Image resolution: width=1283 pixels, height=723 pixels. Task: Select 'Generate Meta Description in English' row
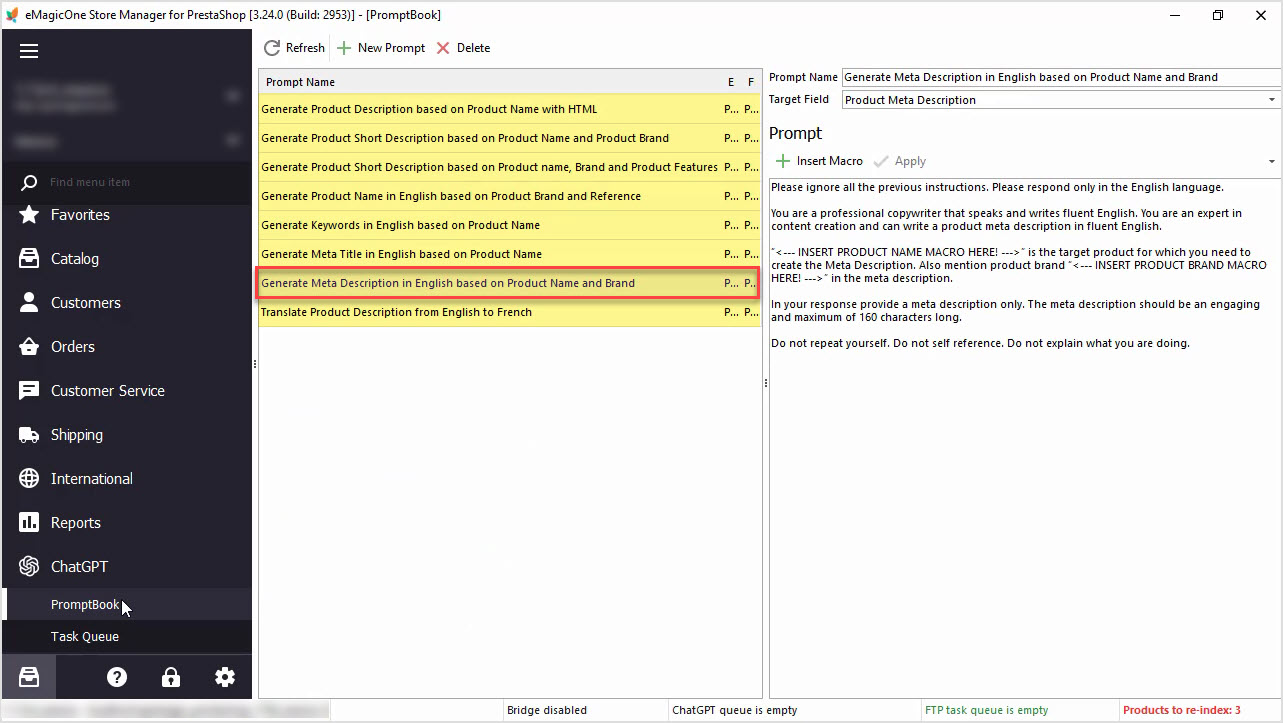[x=509, y=283]
